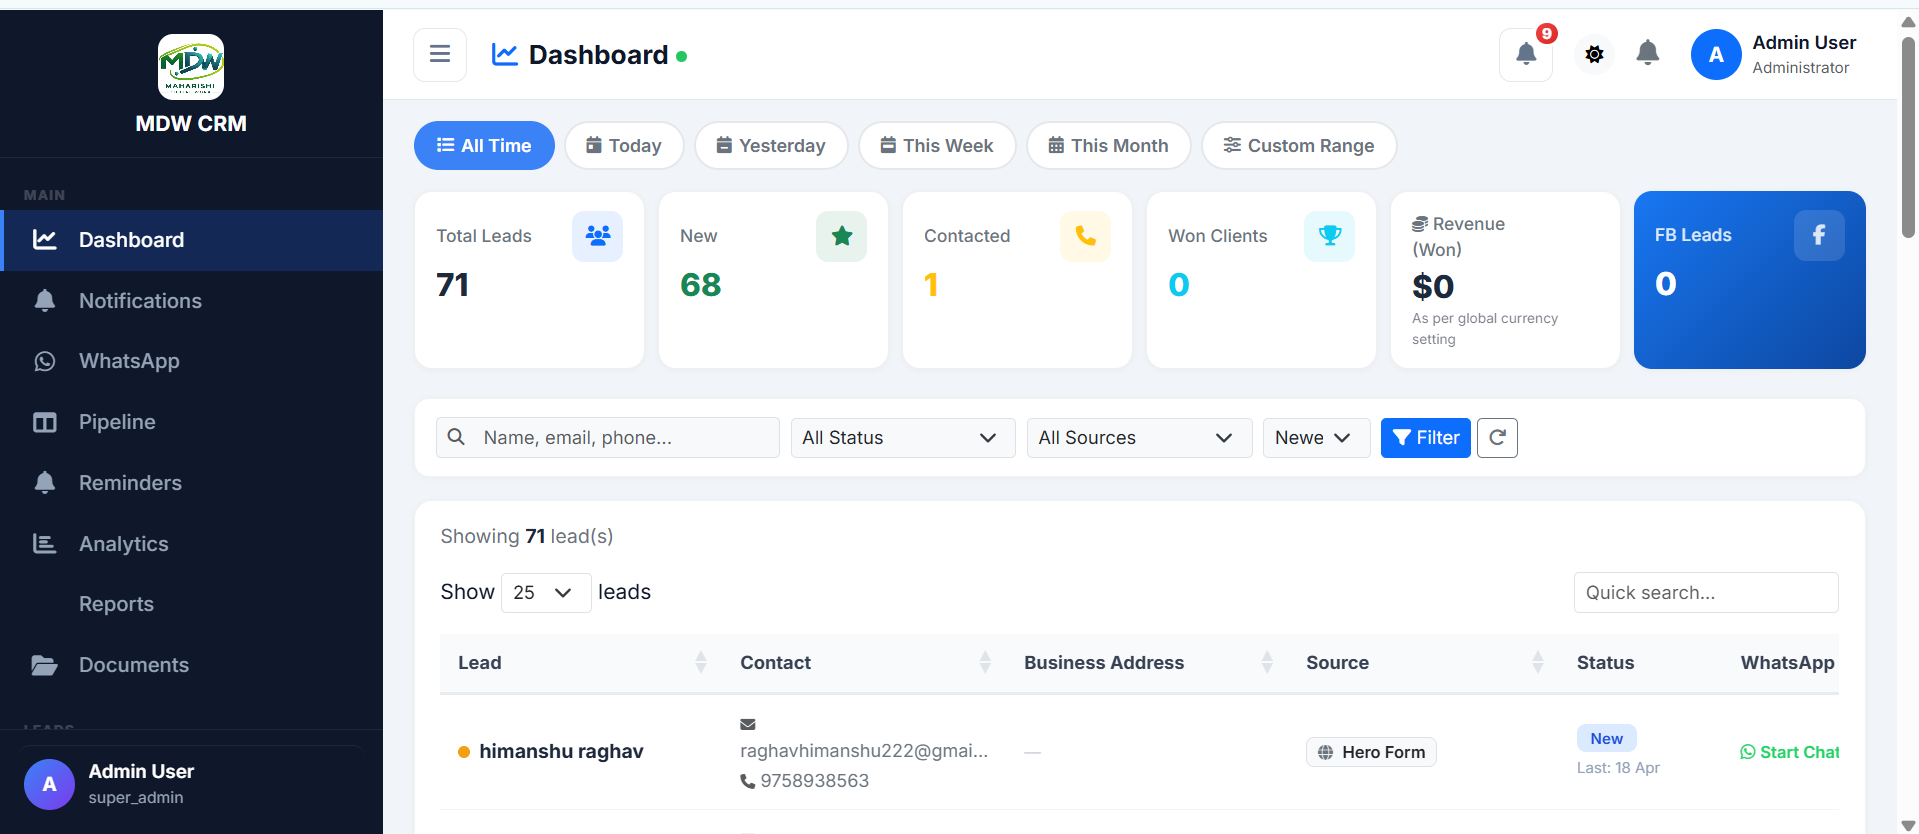The height and width of the screenshot is (834, 1919).
Task: Expand the All Sources dropdown
Action: (1139, 438)
